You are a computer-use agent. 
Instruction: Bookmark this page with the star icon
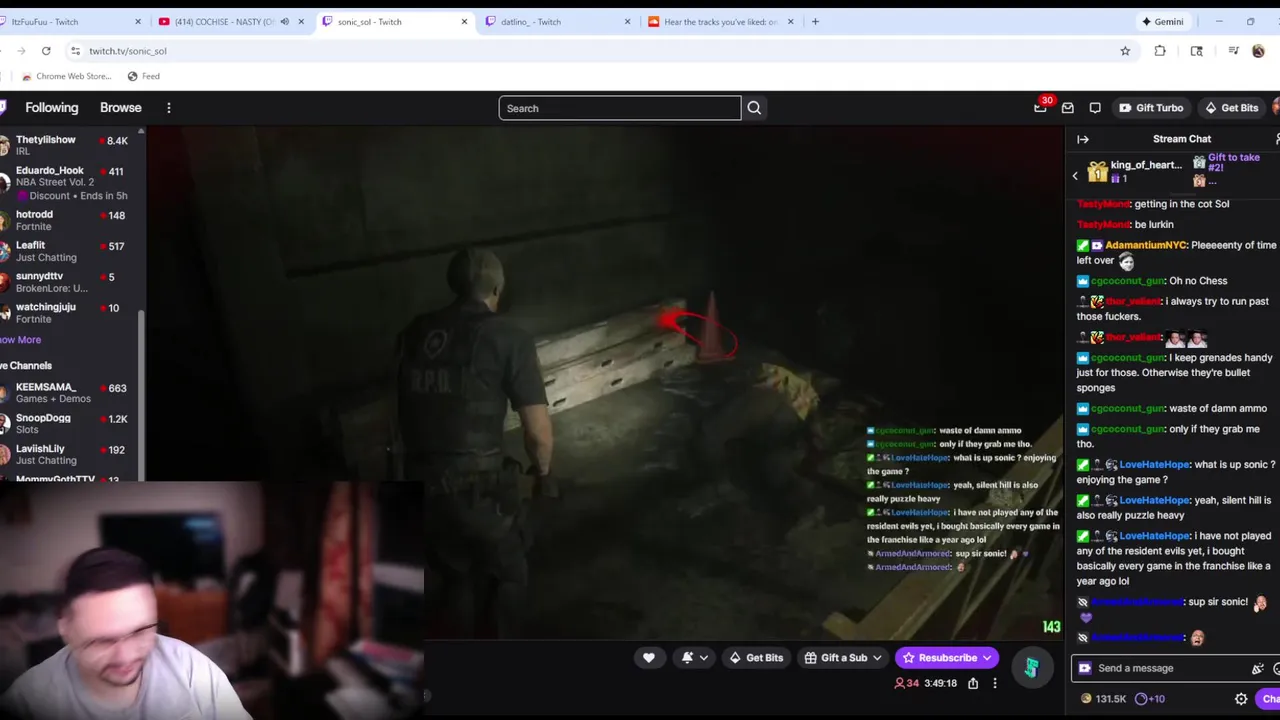tap(1125, 51)
